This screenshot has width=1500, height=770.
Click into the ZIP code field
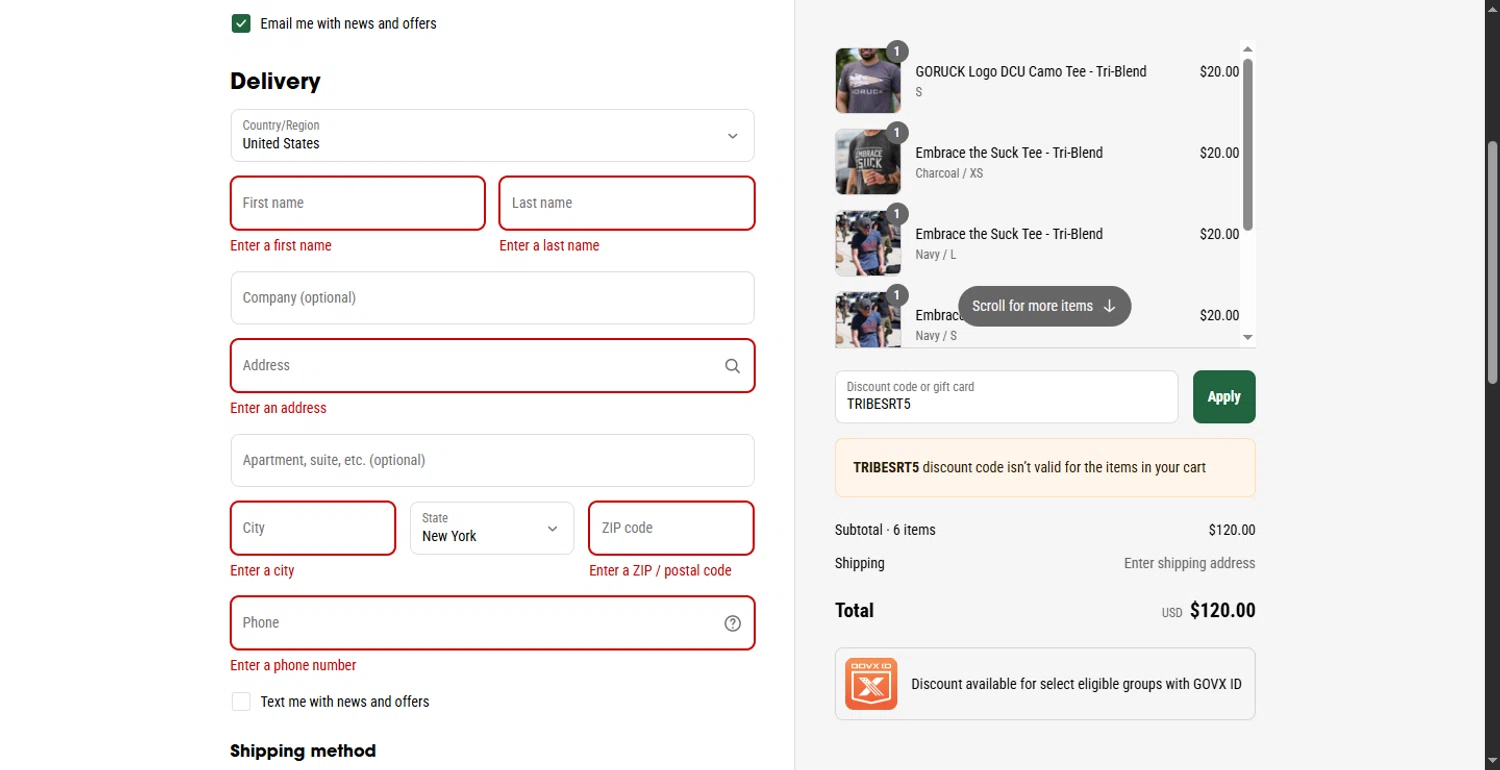pos(671,528)
